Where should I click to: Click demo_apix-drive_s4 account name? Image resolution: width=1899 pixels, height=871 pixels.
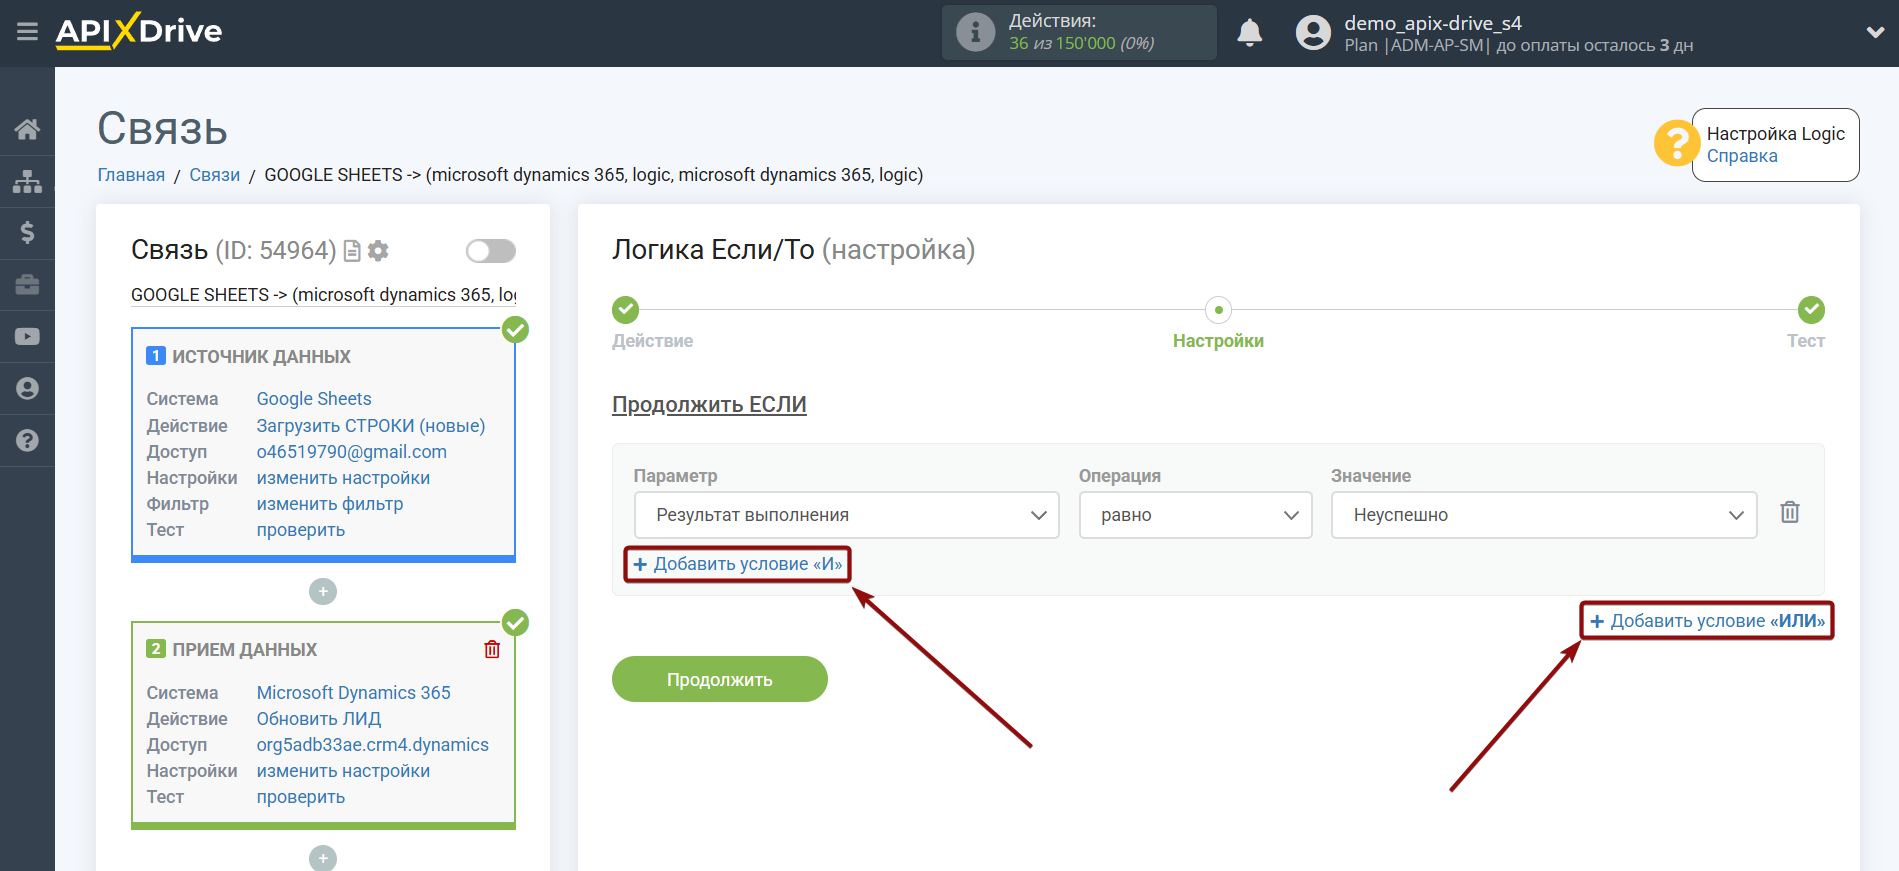point(1433,23)
